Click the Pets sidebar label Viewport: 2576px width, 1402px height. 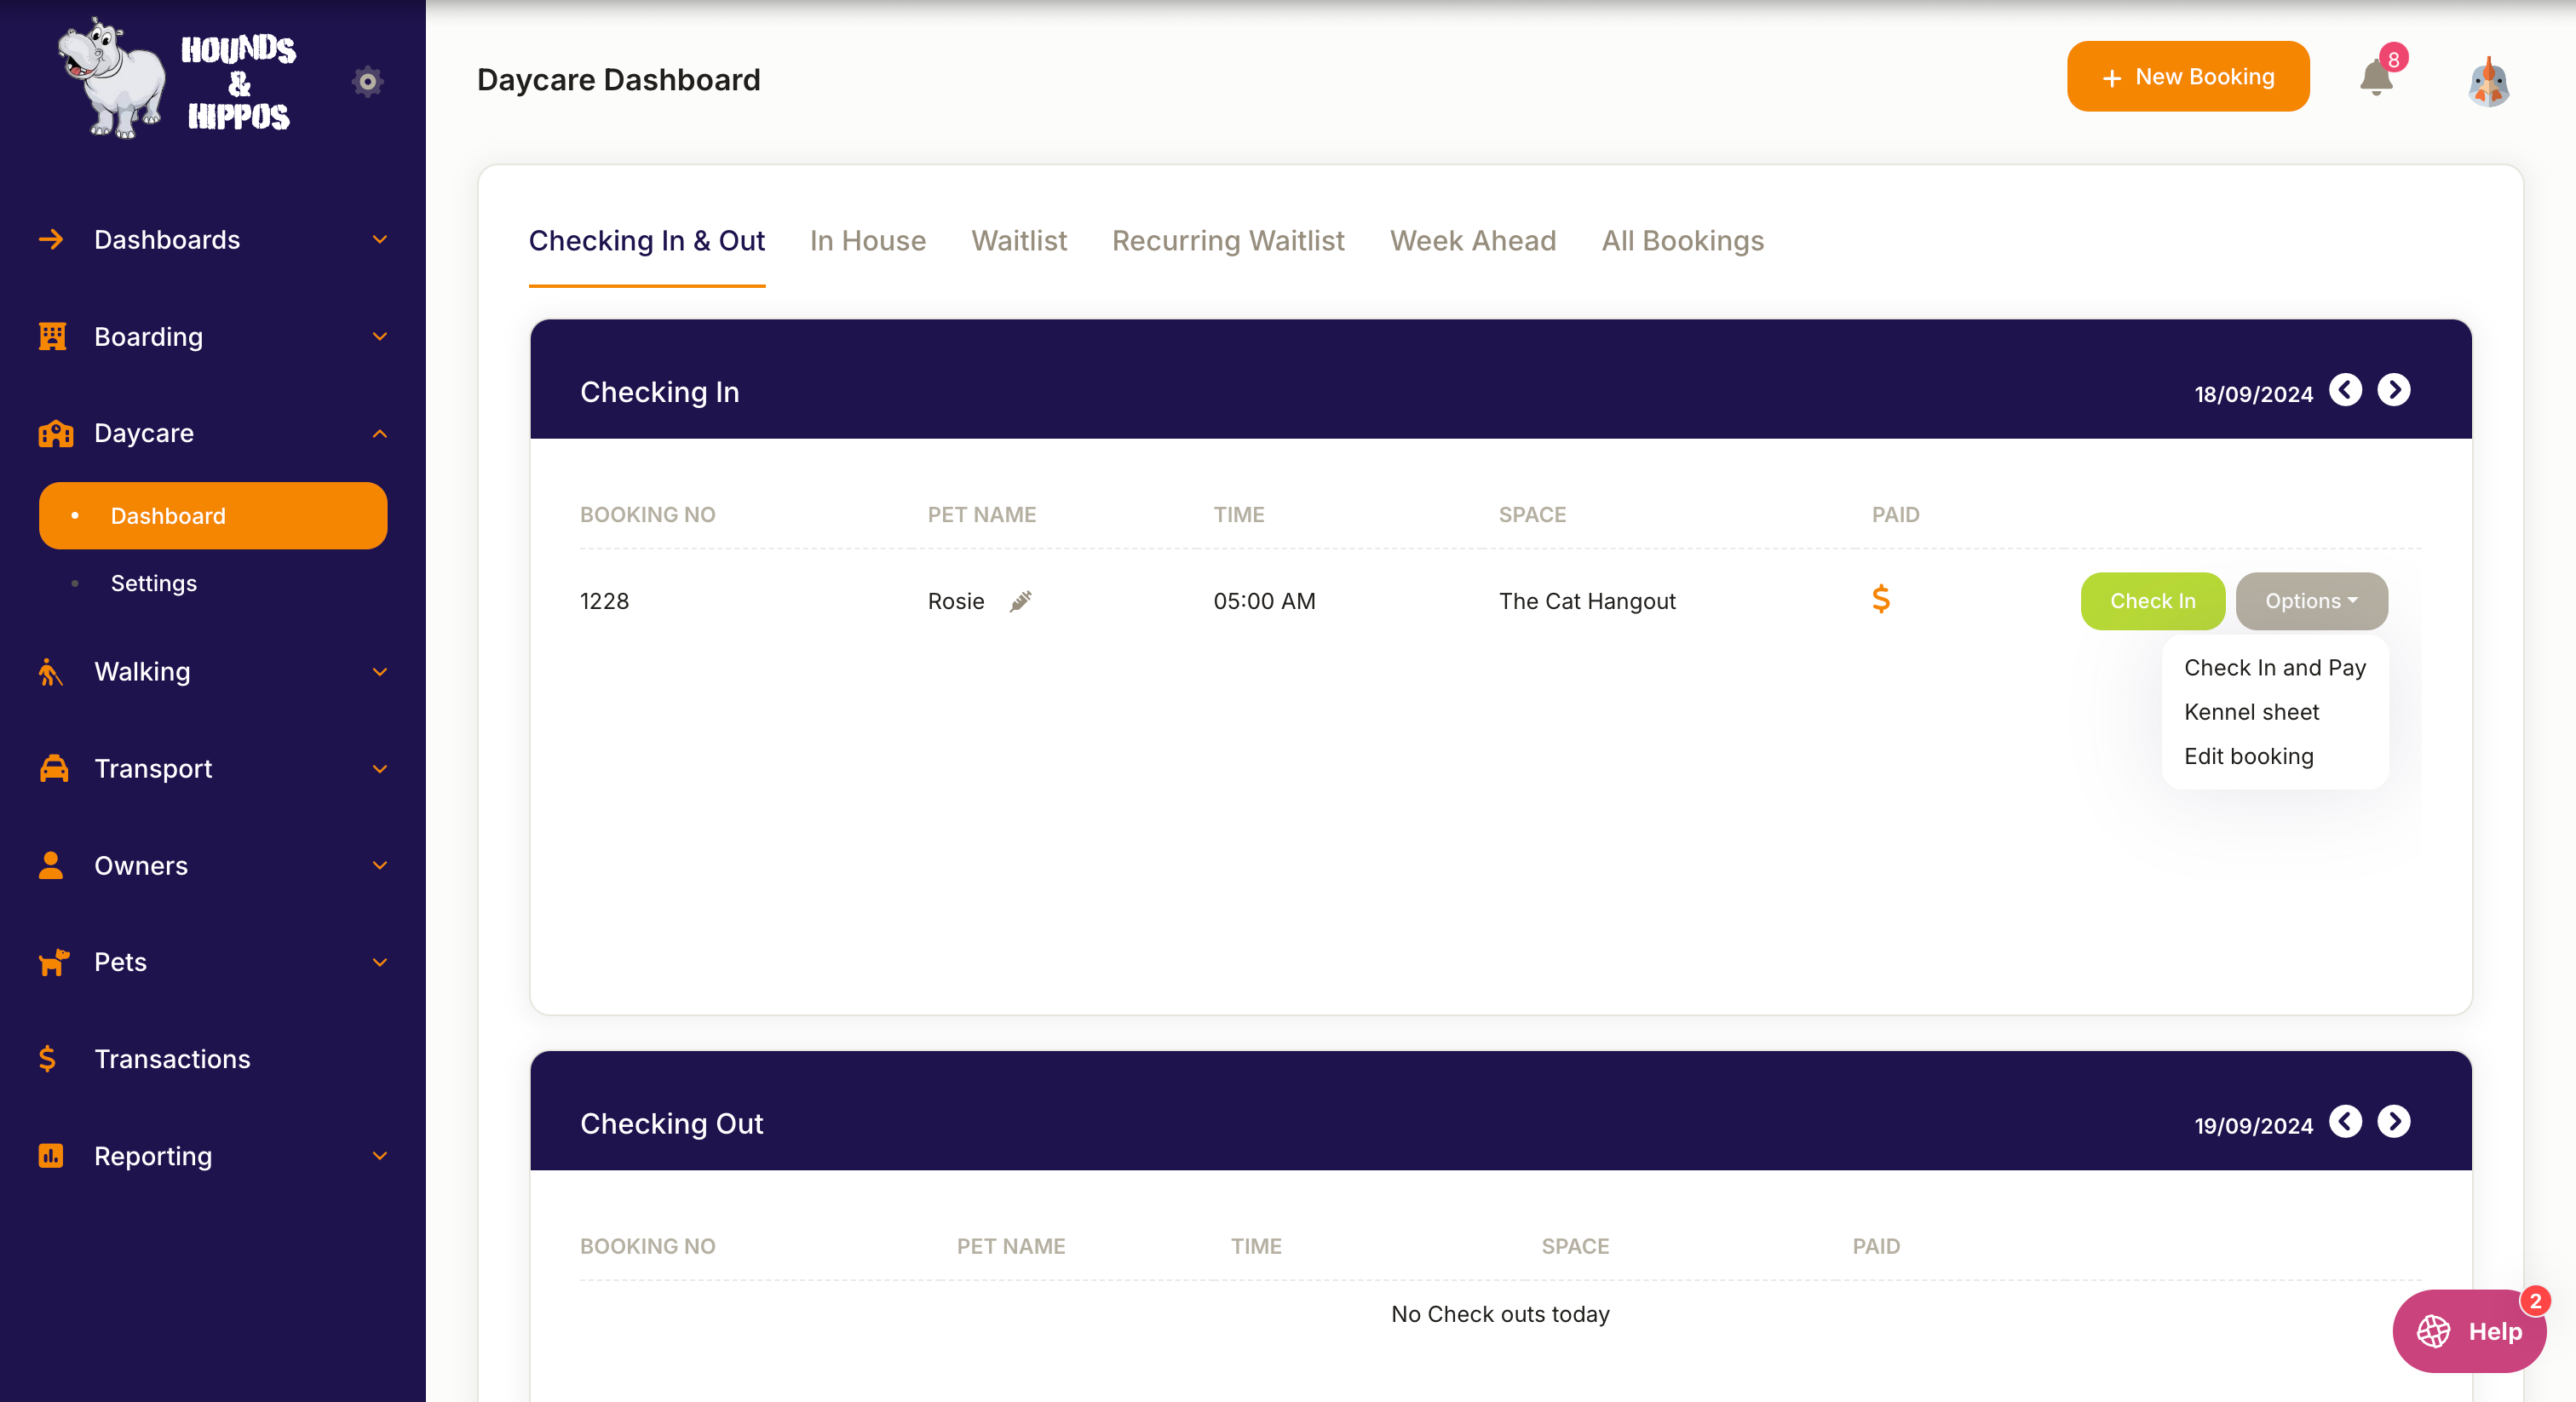[x=120, y=962]
